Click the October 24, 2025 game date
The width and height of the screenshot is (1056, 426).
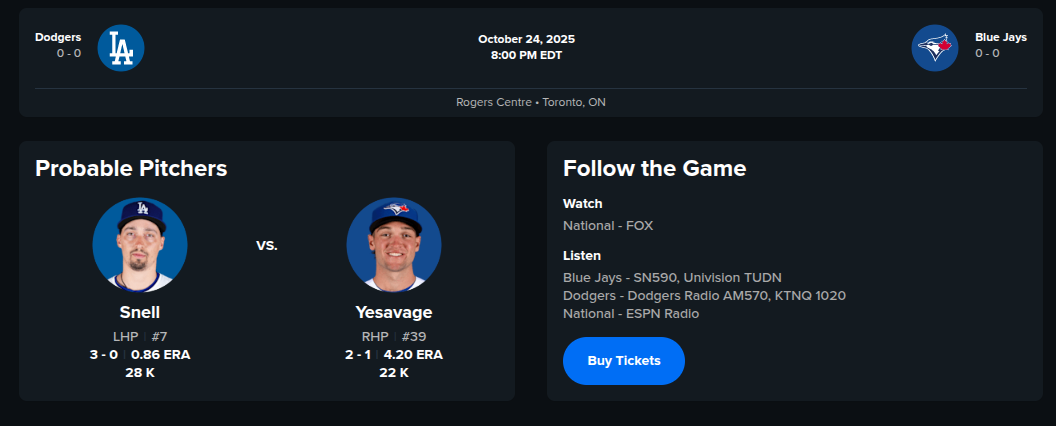click(x=526, y=39)
